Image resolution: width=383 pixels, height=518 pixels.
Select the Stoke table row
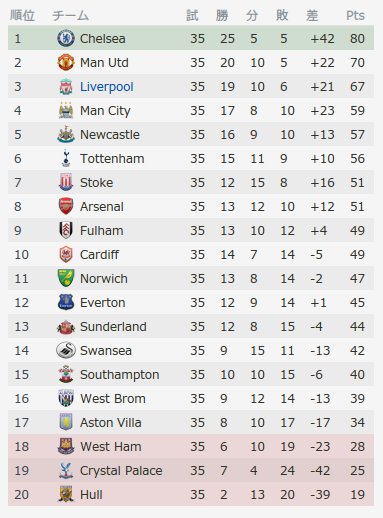coord(191,182)
